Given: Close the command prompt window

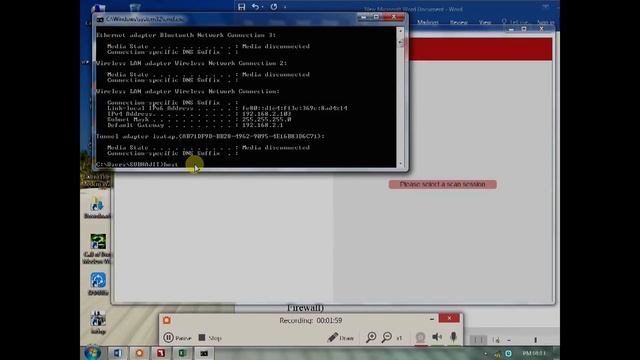Looking at the screenshot, I should click(x=393, y=17).
